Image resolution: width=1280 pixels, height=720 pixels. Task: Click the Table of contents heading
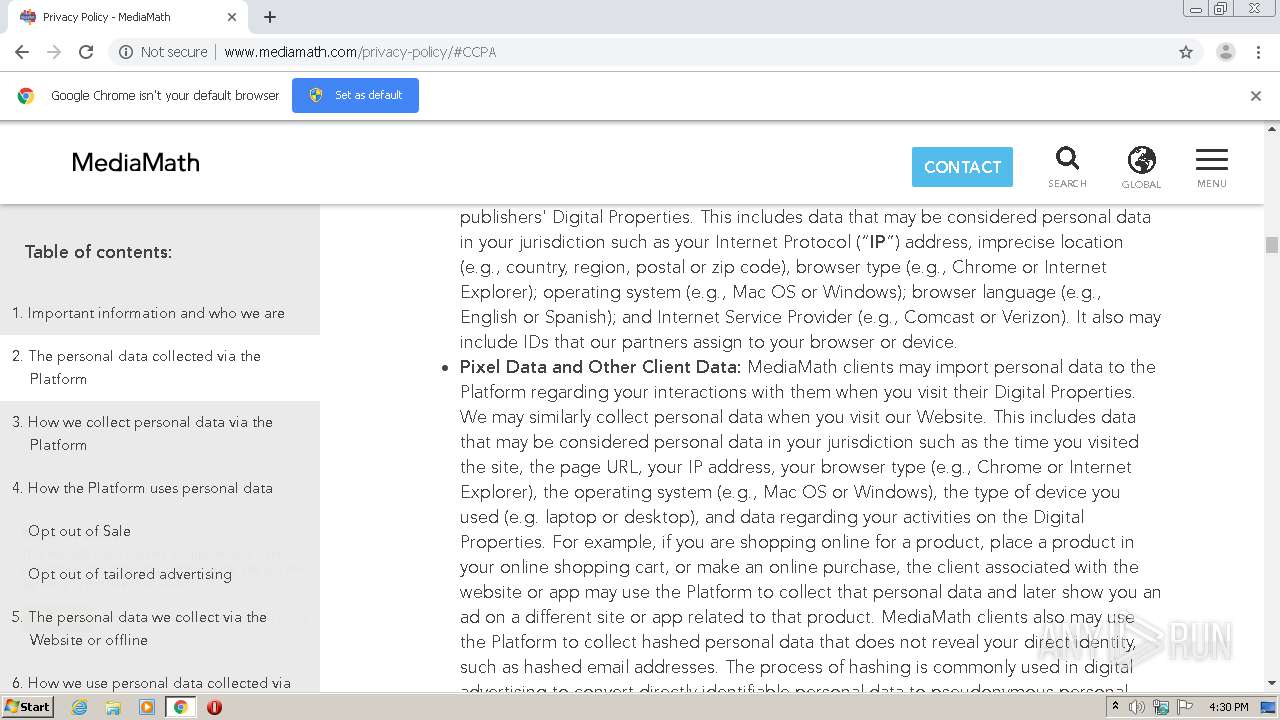(98, 252)
